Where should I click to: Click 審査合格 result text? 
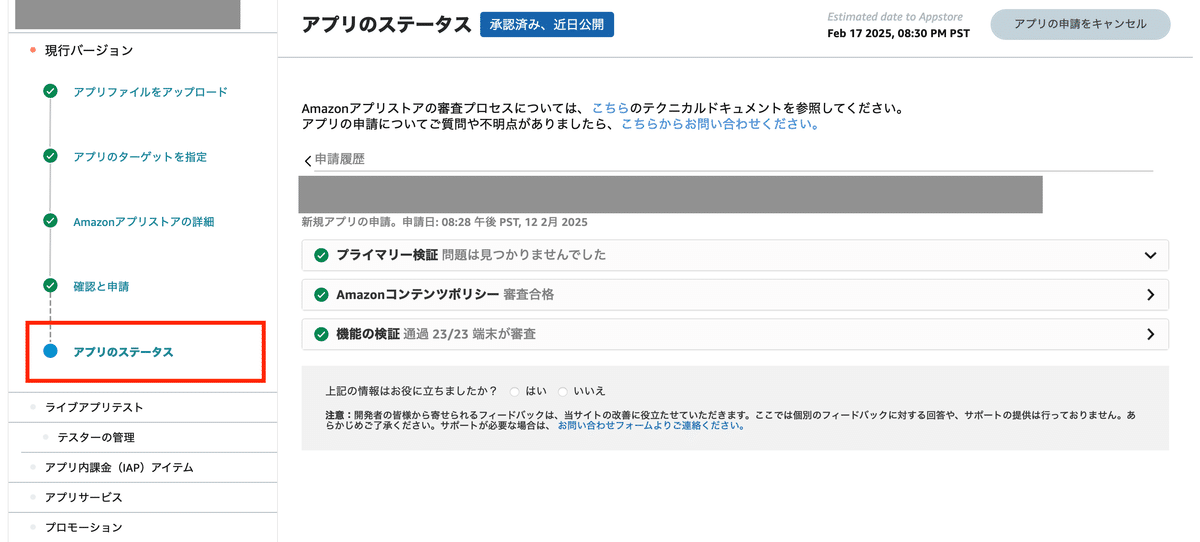(x=528, y=295)
